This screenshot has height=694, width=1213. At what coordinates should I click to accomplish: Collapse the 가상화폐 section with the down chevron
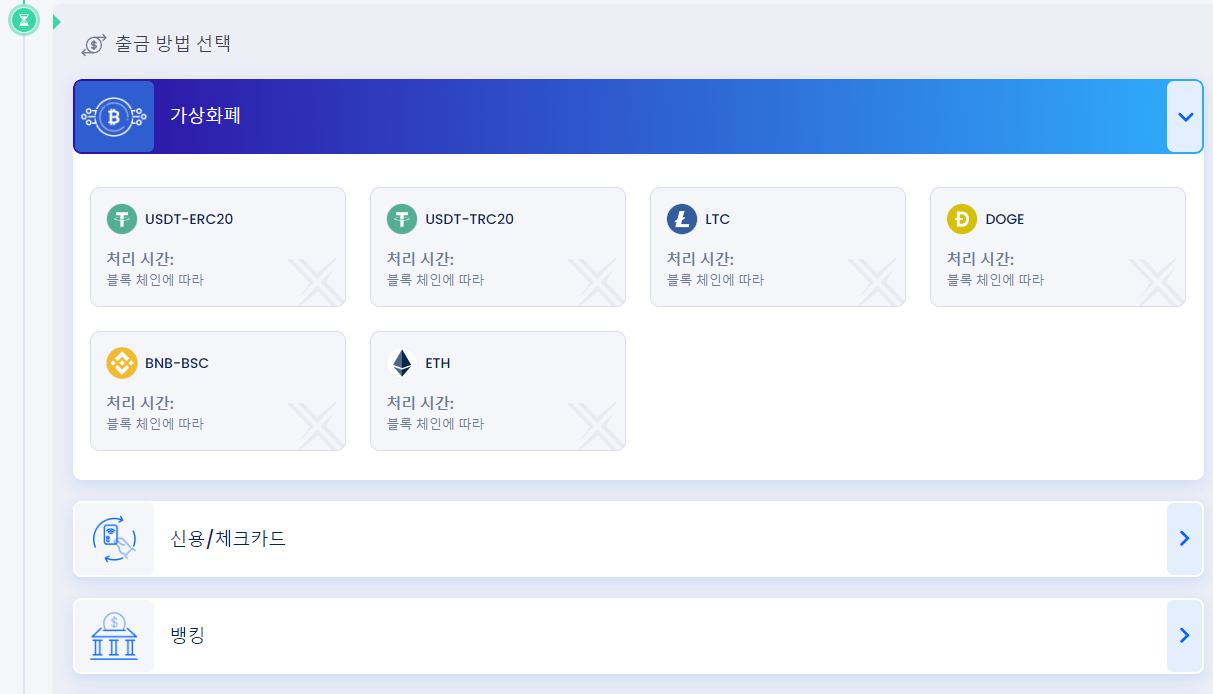(x=1185, y=117)
